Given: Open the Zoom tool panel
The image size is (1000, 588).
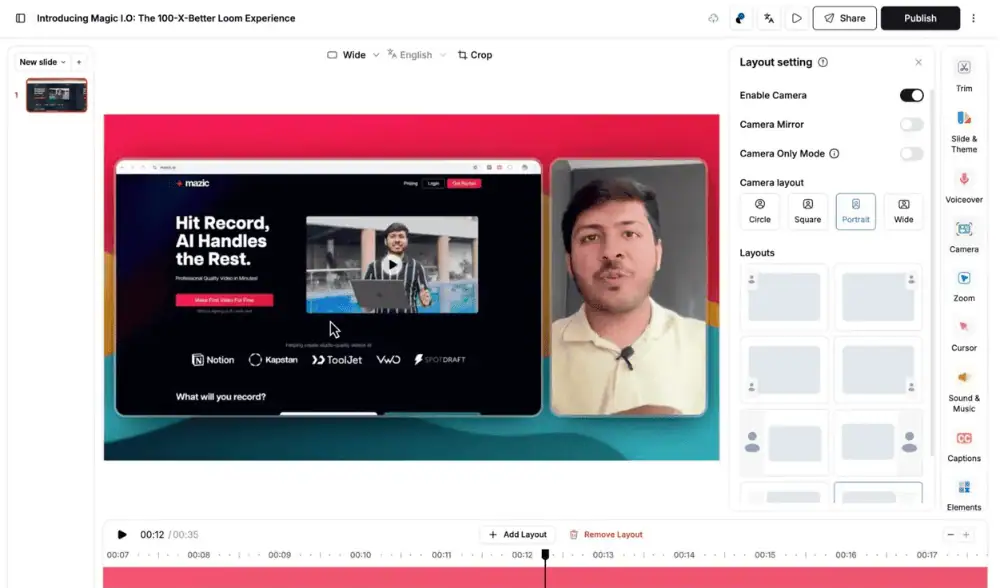Looking at the screenshot, I should 963,285.
